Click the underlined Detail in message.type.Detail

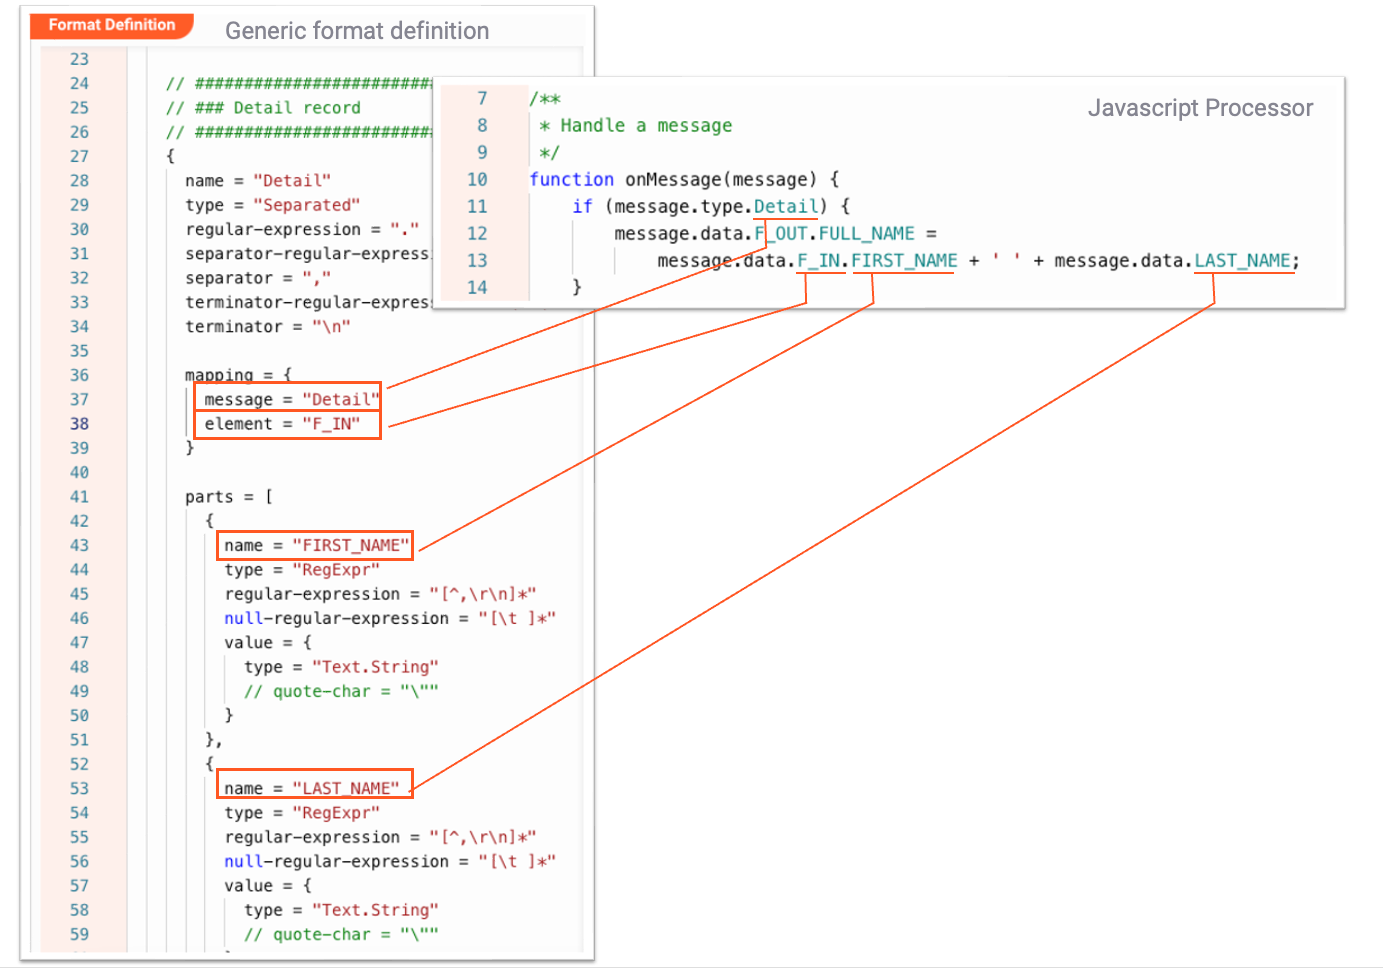click(x=786, y=206)
